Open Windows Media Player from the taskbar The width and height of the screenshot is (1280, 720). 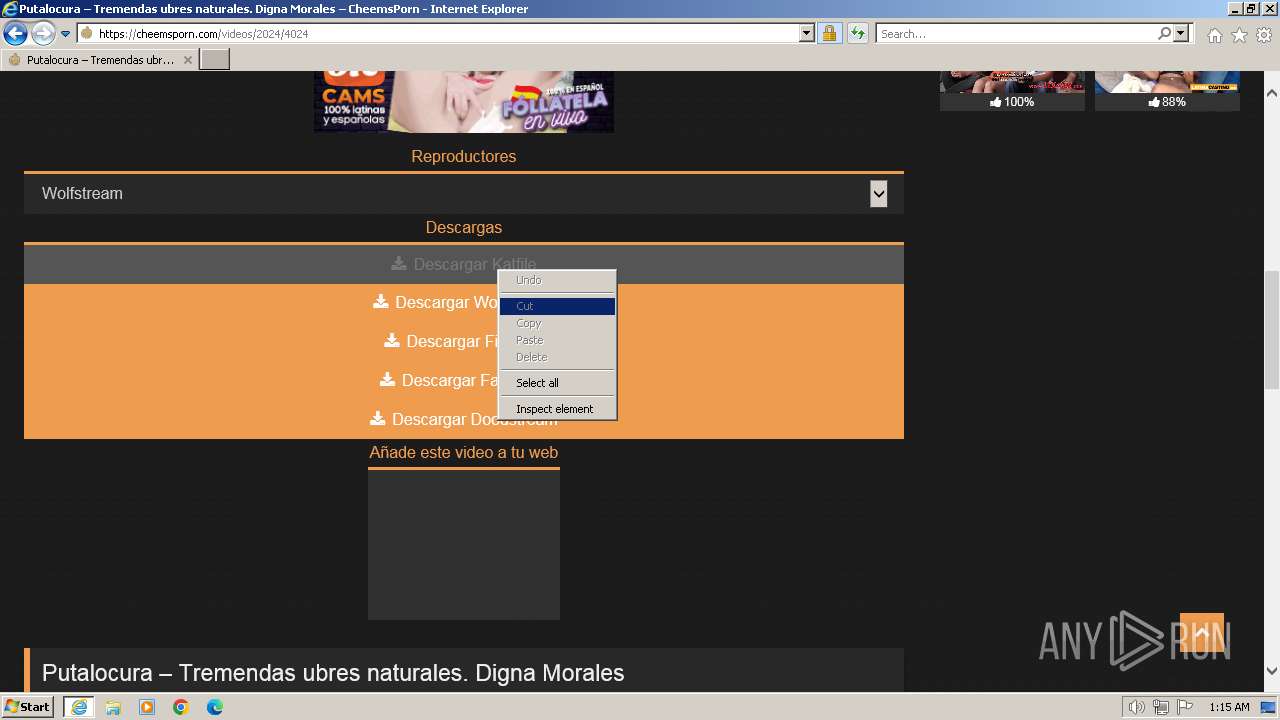[x=147, y=707]
